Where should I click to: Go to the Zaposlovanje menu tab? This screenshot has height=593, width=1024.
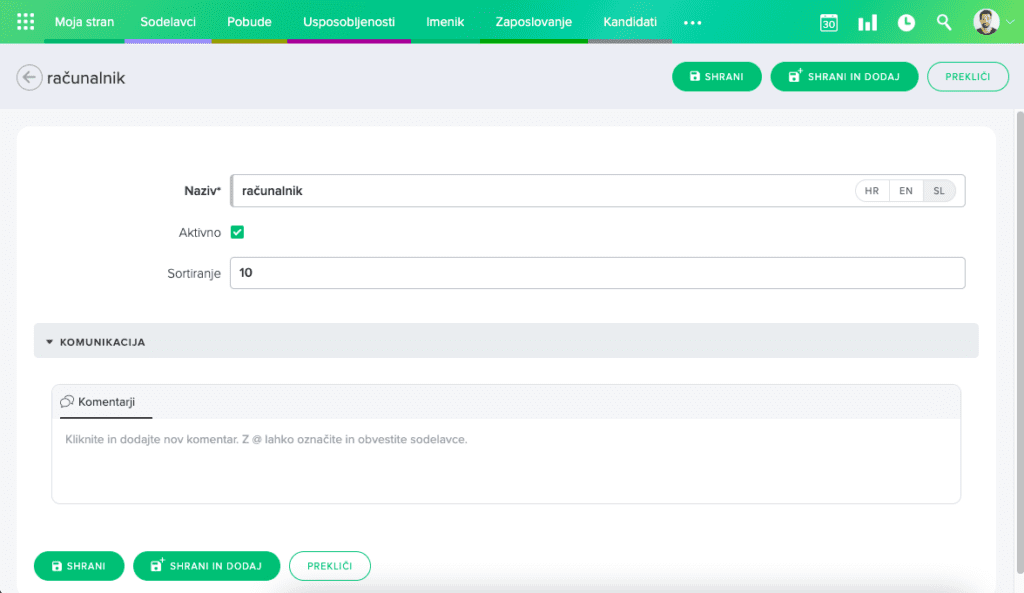pyautogui.click(x=533, y=22)
